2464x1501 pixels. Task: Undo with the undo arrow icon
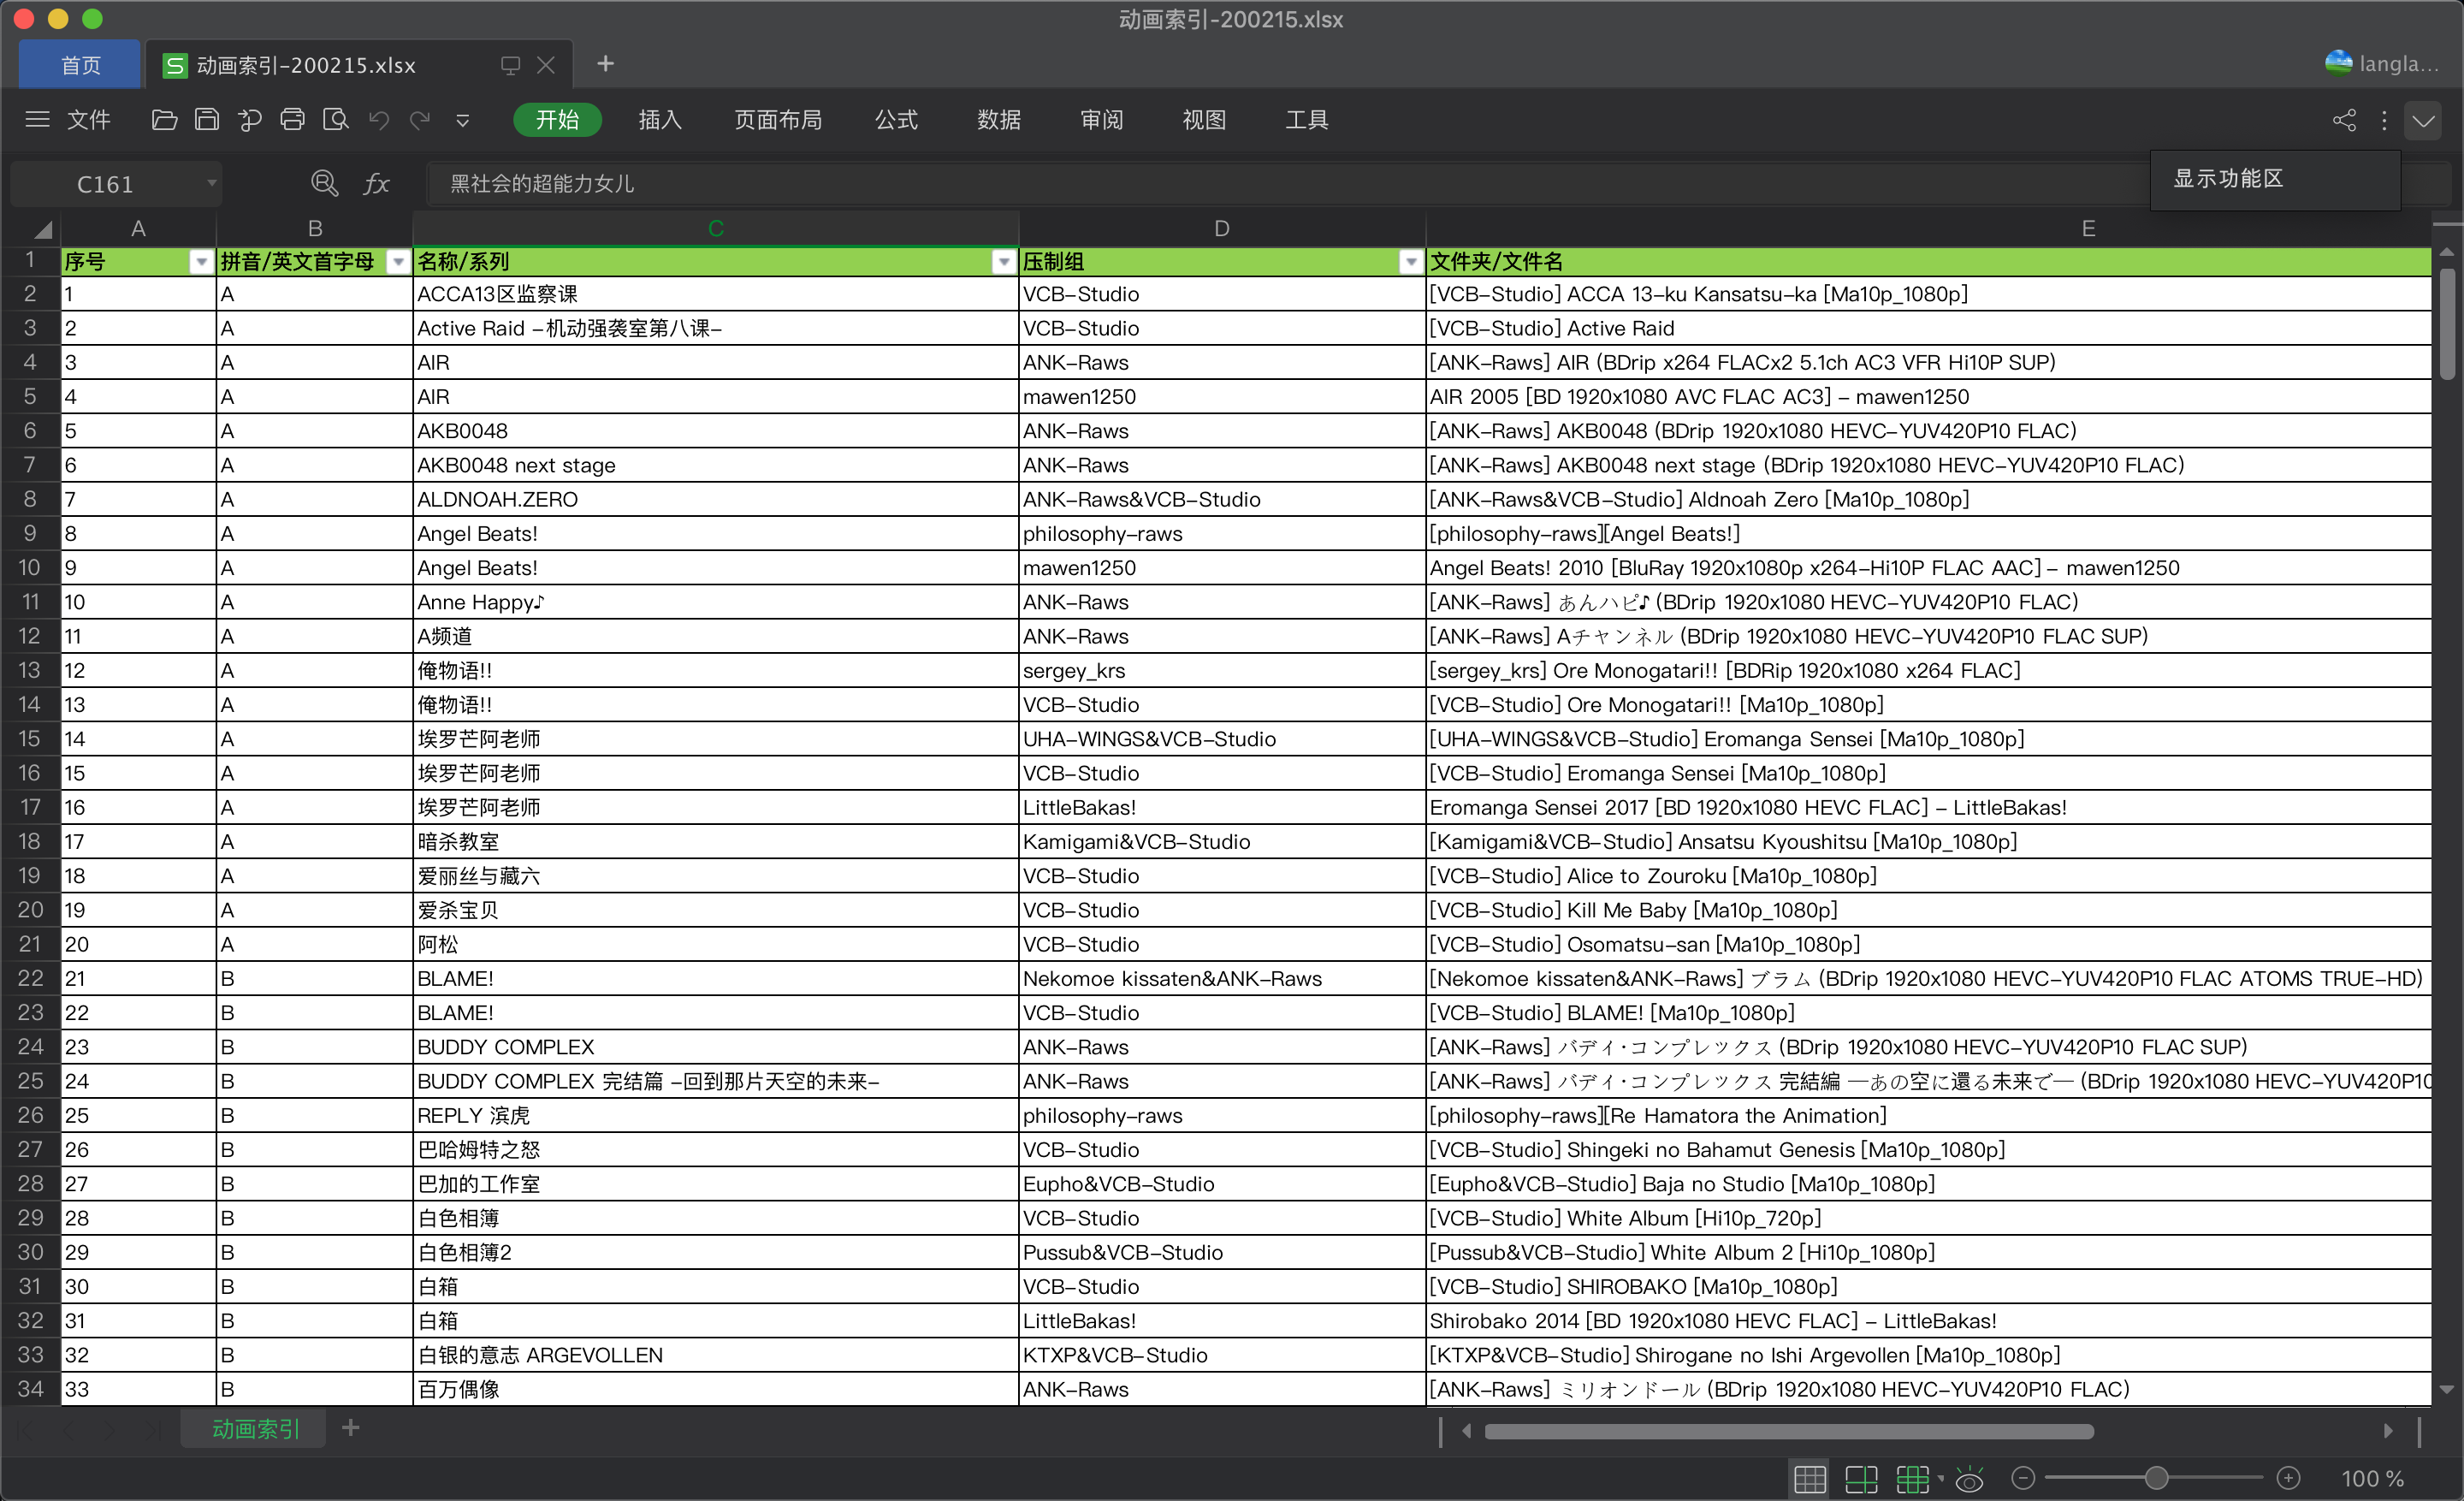coord(379,120)
